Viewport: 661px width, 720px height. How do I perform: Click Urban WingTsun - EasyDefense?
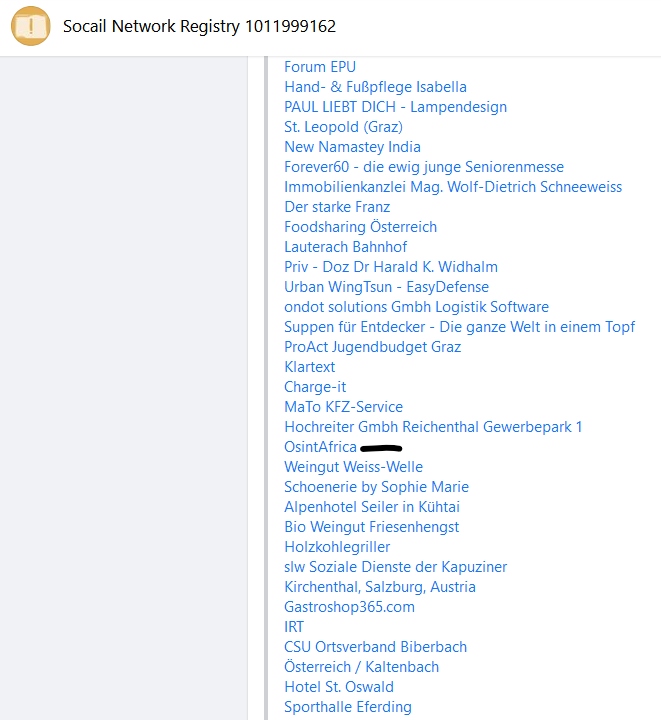click(x=386, y=287)
